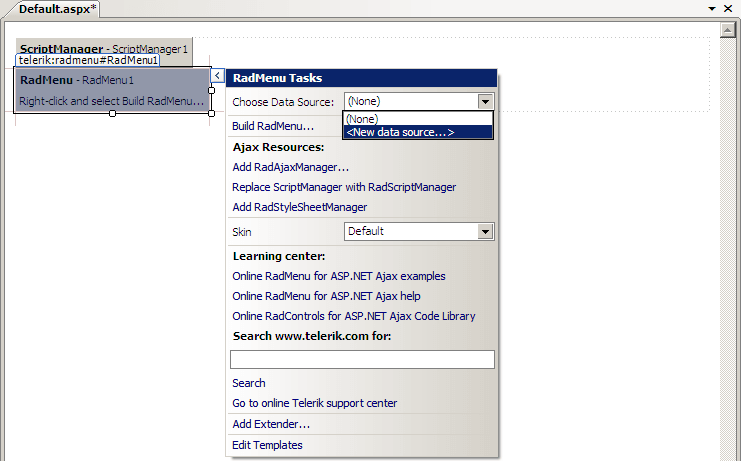Open Online RadControls Code Library link
Viewport: 741px width, 462px height.
353,316
